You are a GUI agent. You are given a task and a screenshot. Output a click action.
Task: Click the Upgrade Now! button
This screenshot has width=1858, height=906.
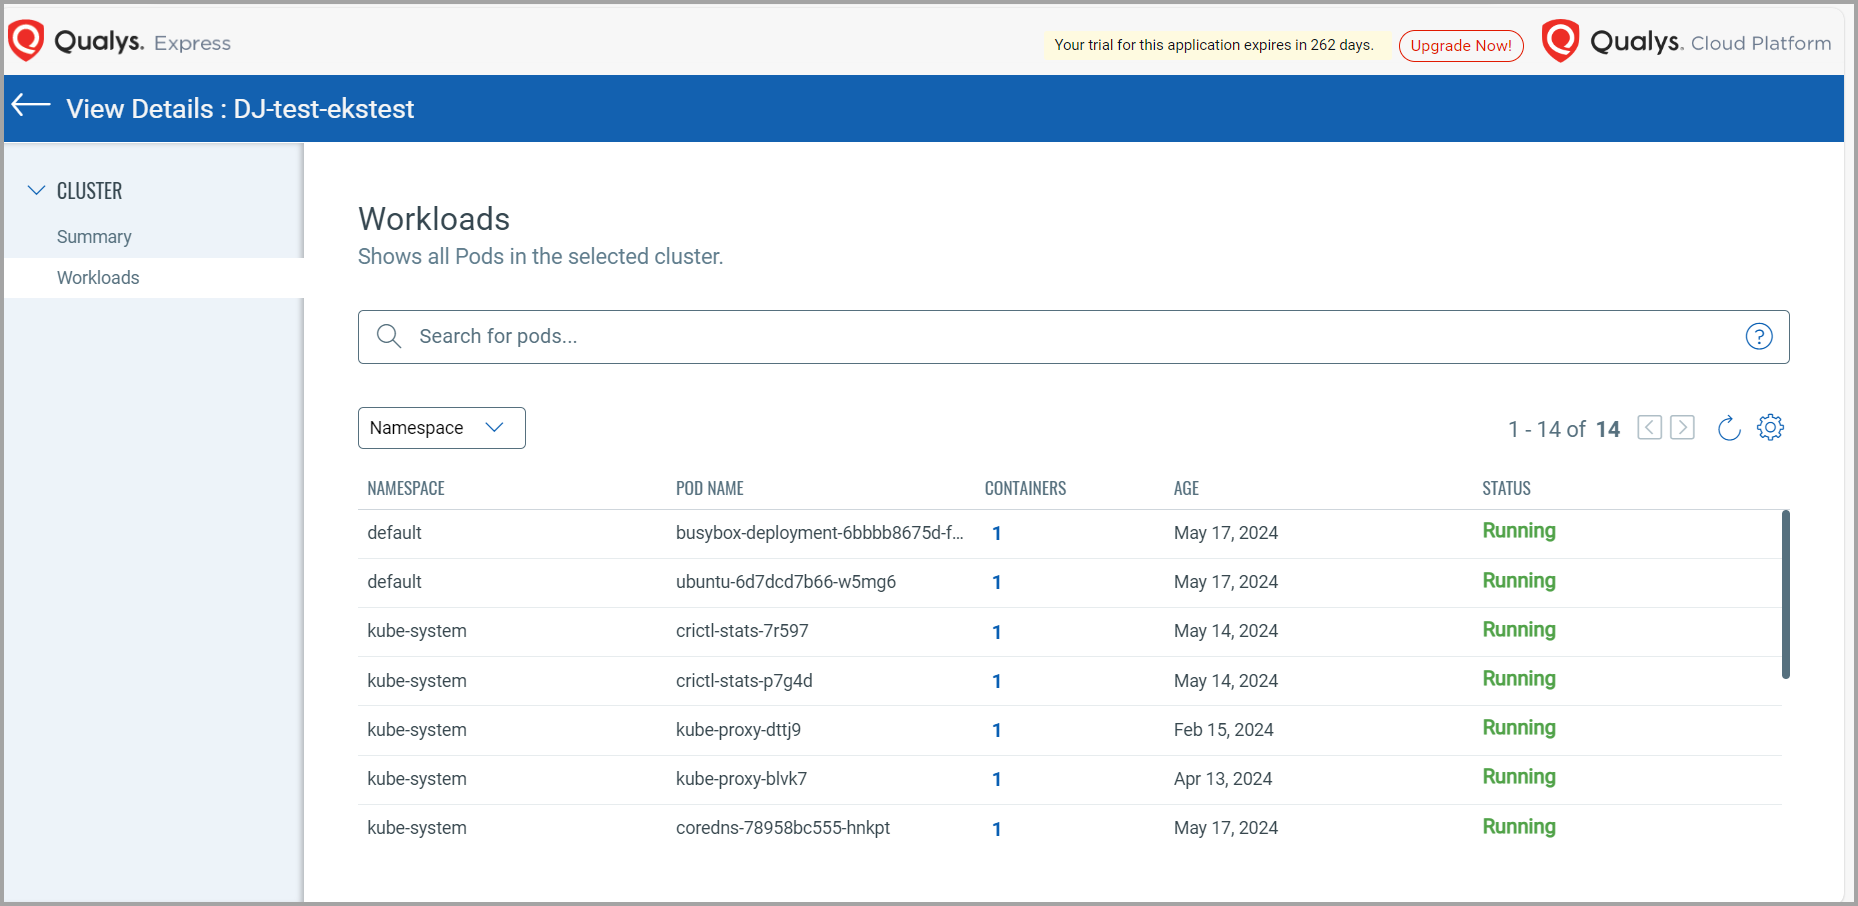click(1460, 45)
